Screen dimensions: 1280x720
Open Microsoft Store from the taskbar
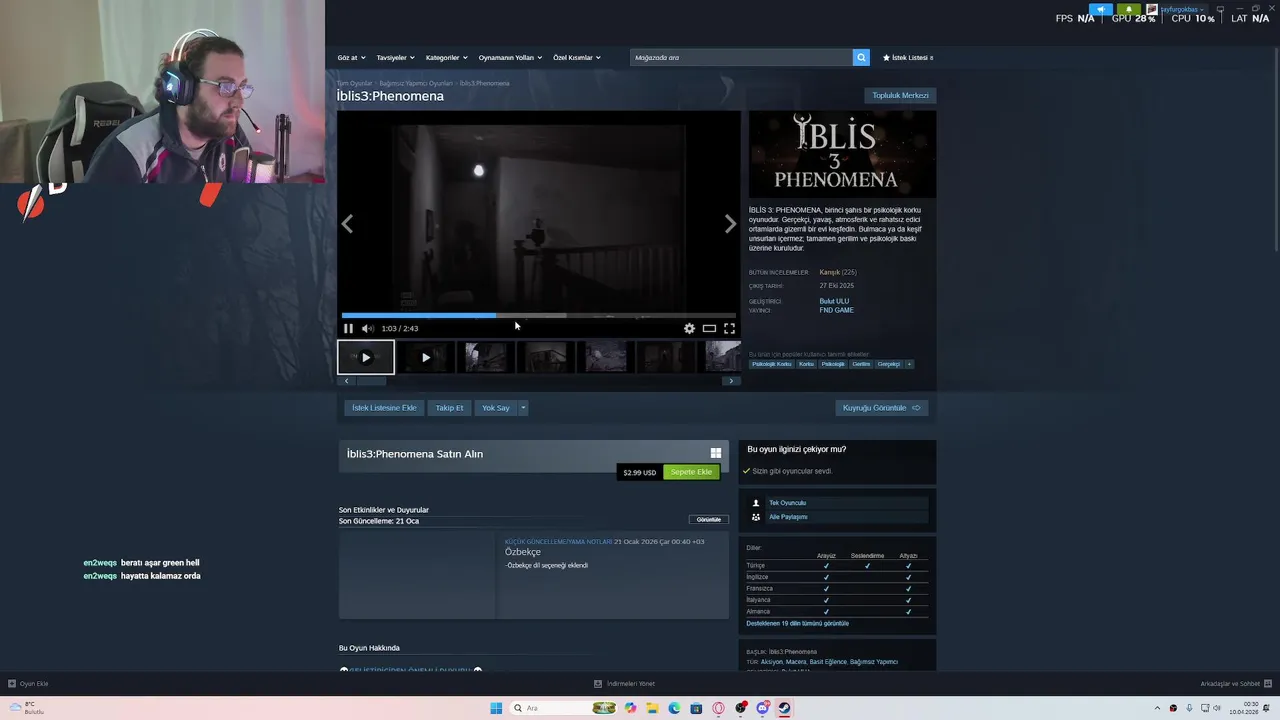(x=696, y=708)
